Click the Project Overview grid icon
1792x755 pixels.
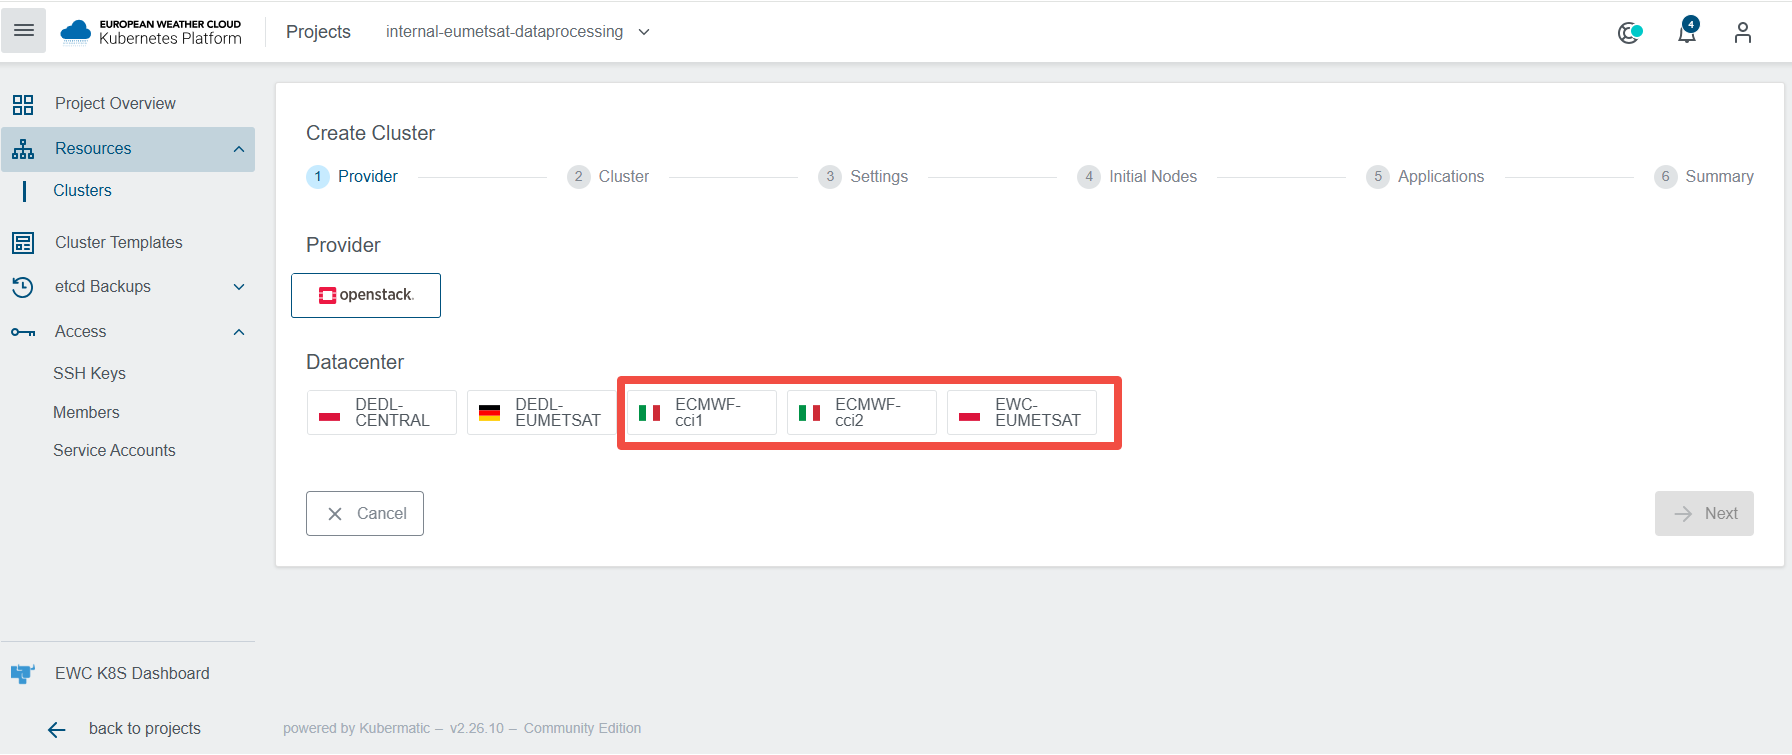coord(23,104)
